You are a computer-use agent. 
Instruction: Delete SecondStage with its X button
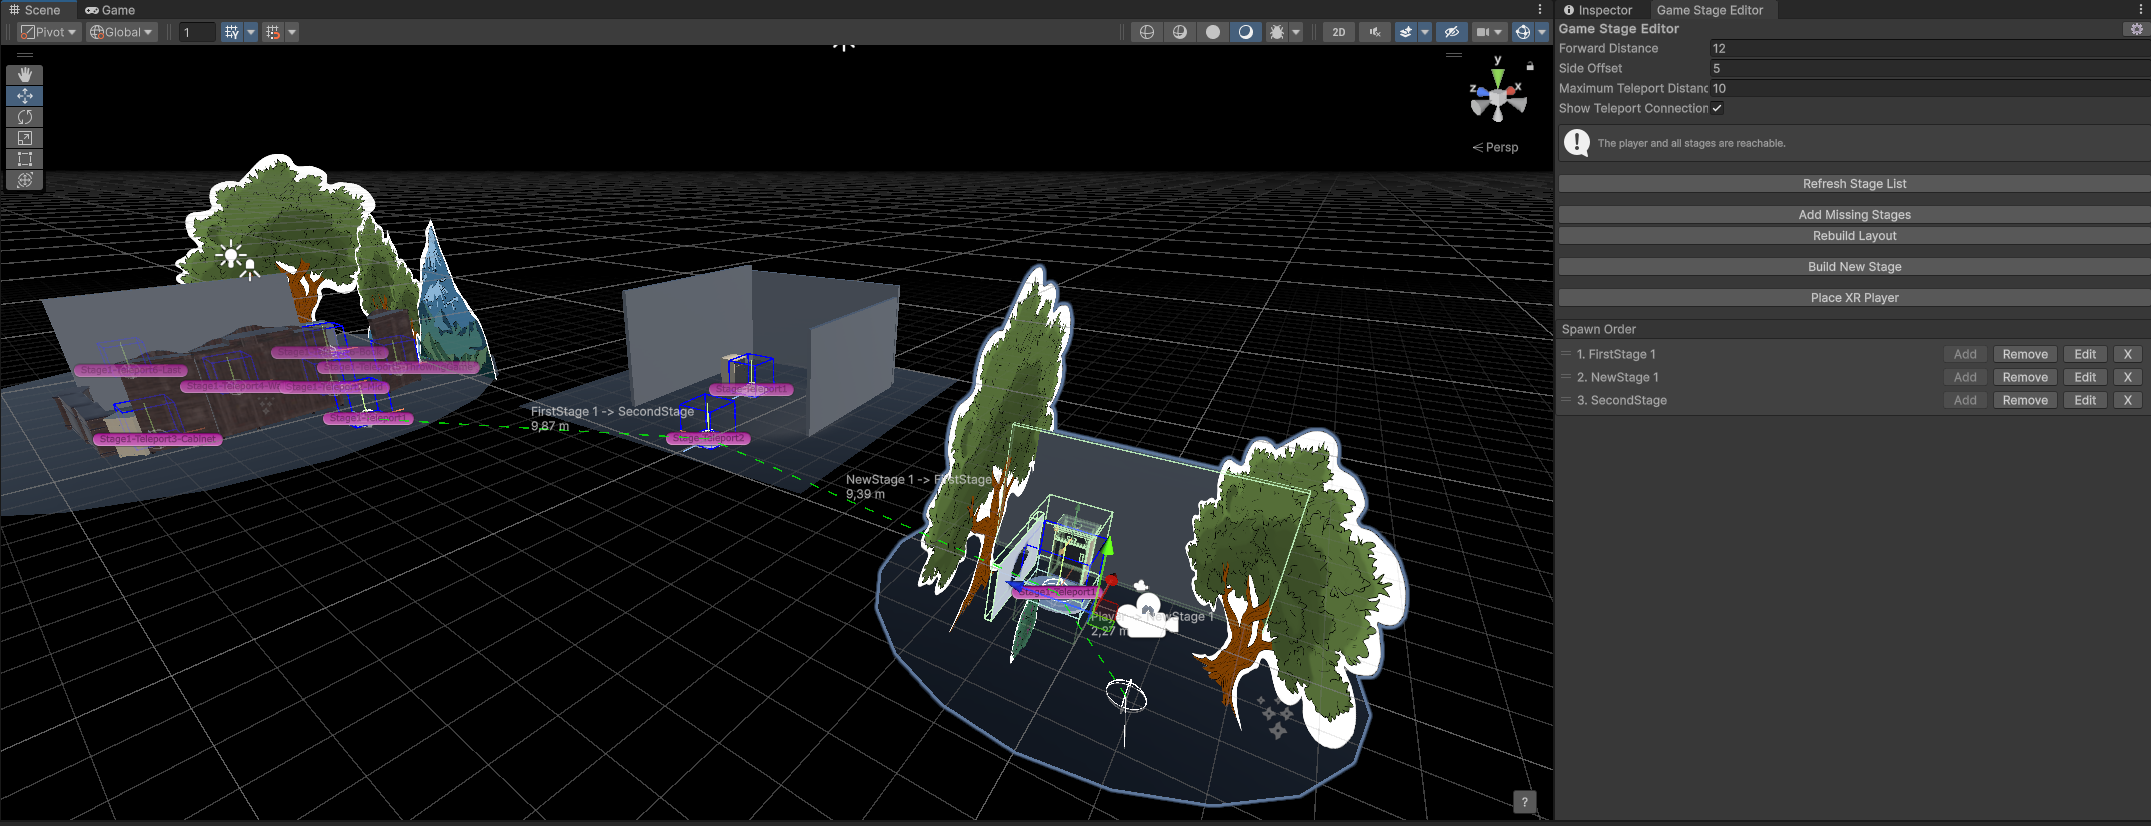coord(2128,400)
